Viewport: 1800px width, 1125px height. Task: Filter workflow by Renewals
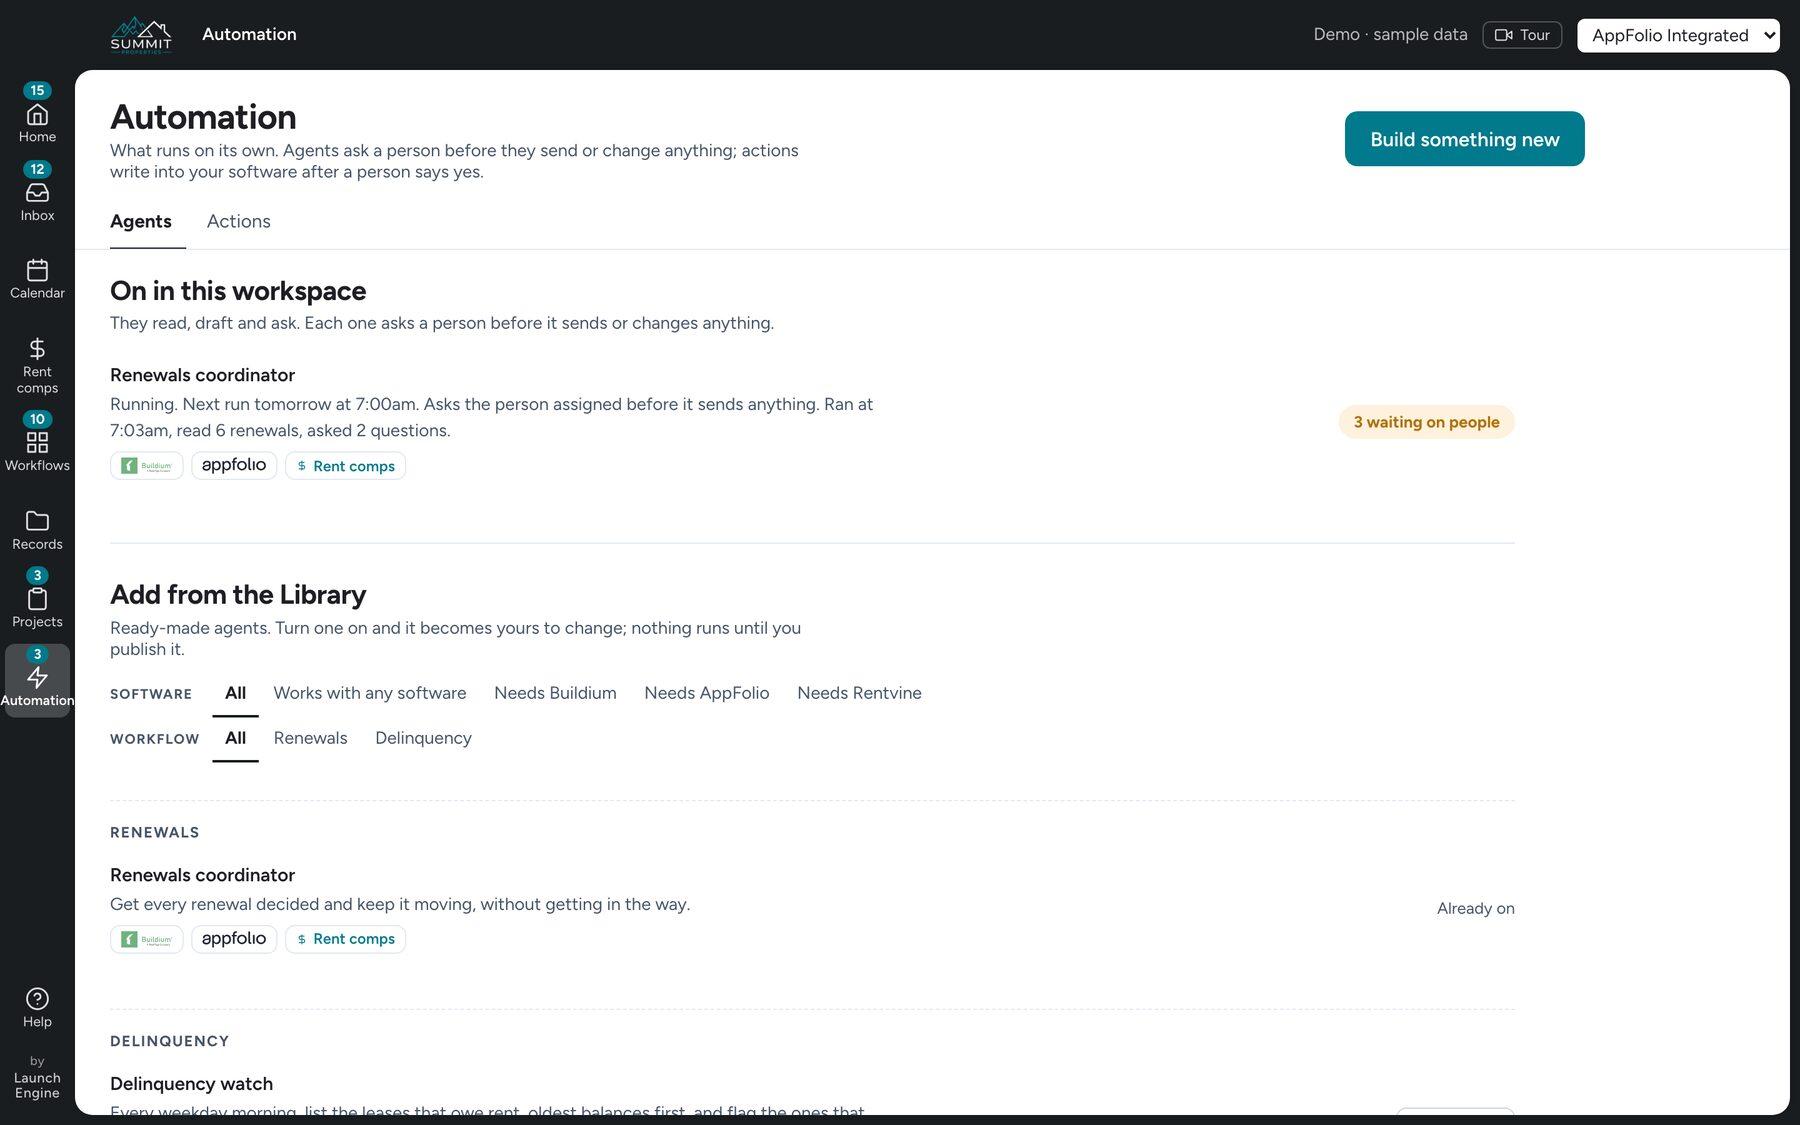tap(311, 738)
